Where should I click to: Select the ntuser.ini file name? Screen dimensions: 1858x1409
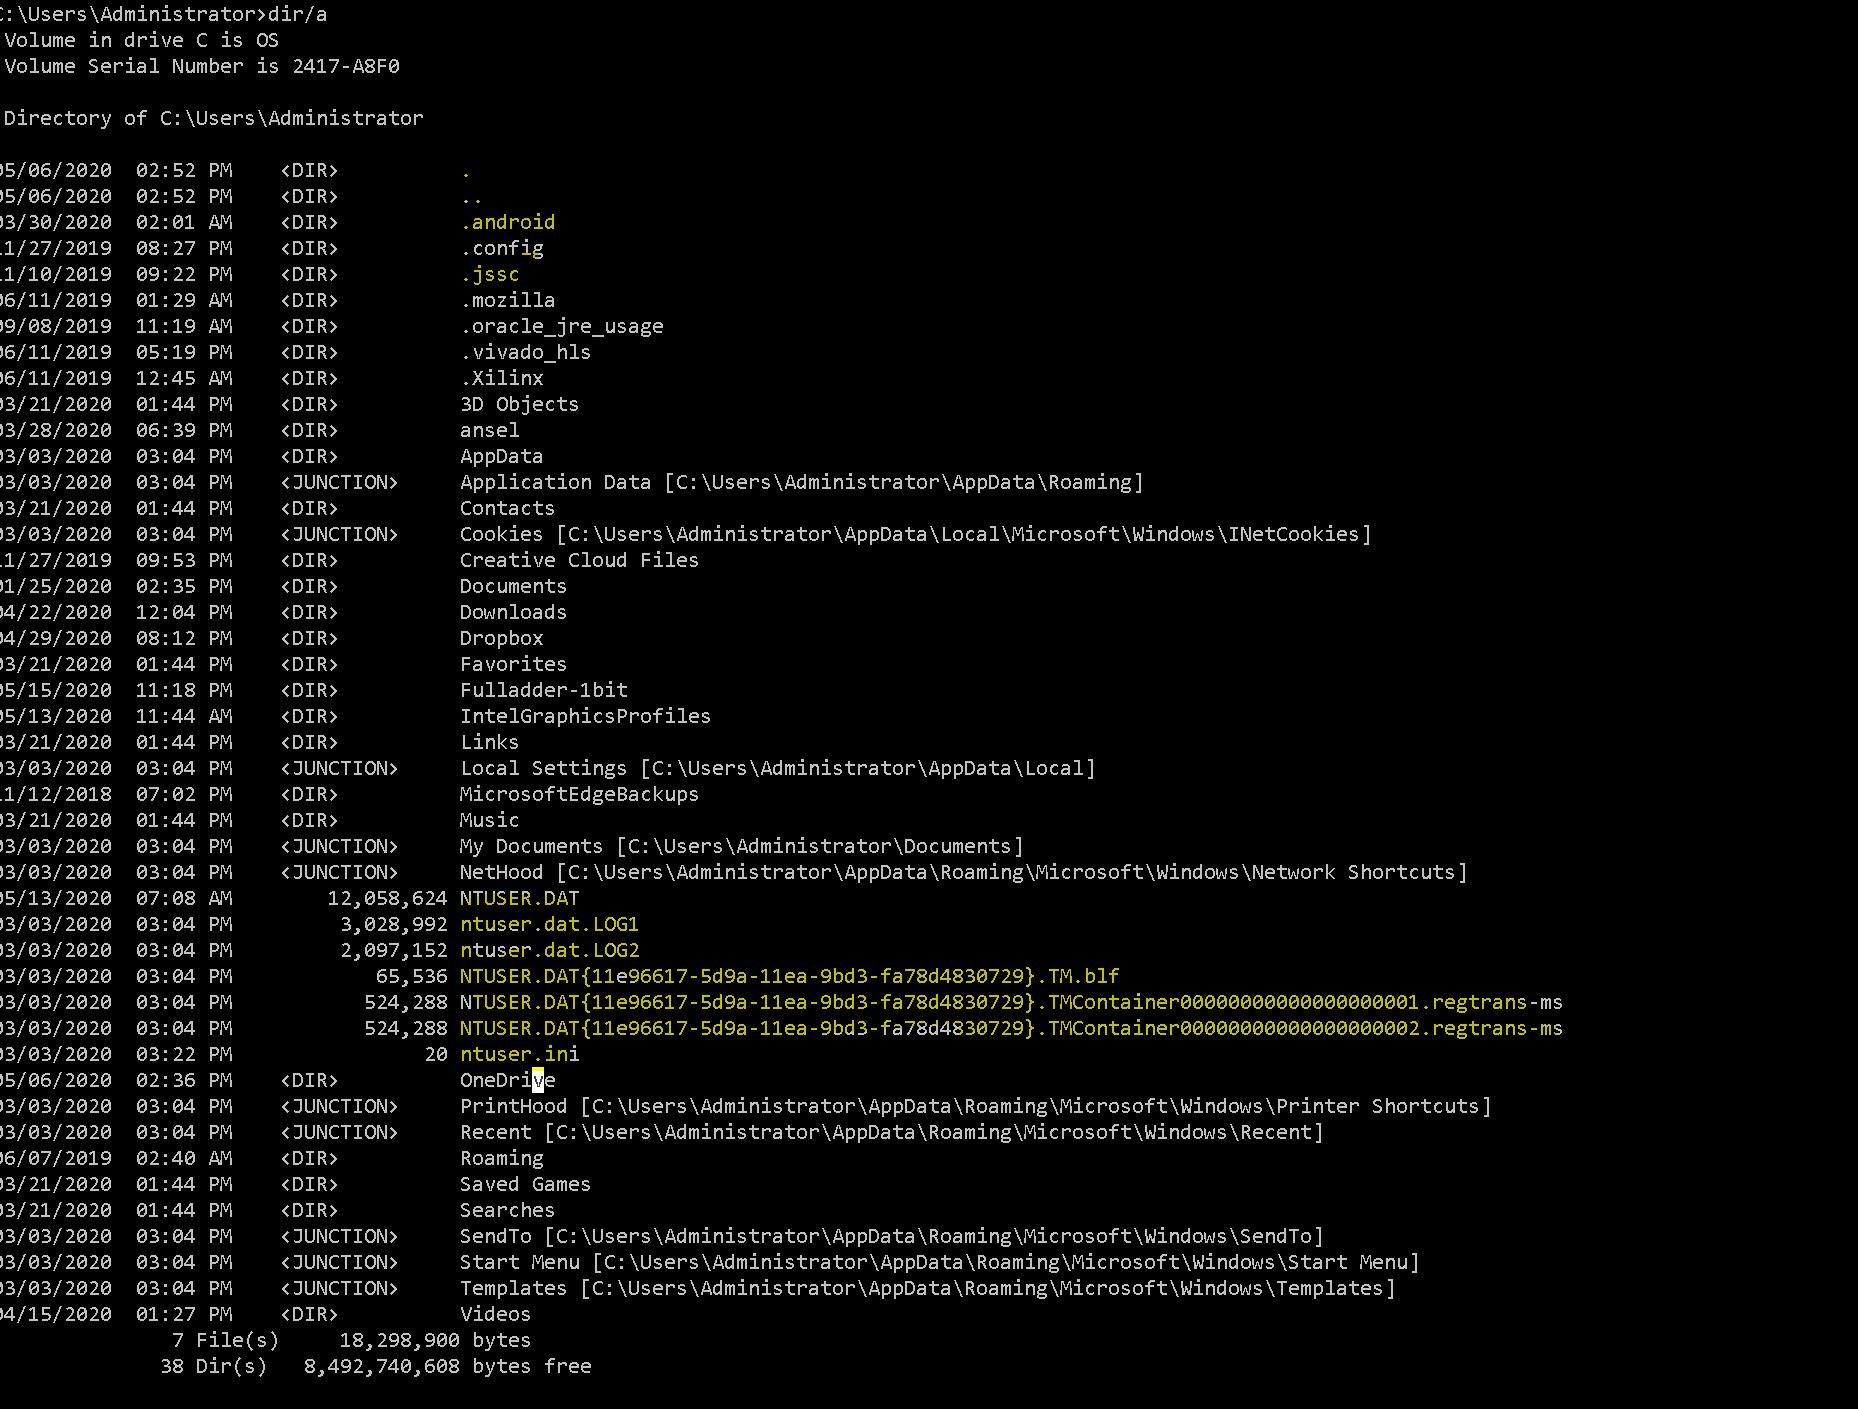tap(521, 1054)
